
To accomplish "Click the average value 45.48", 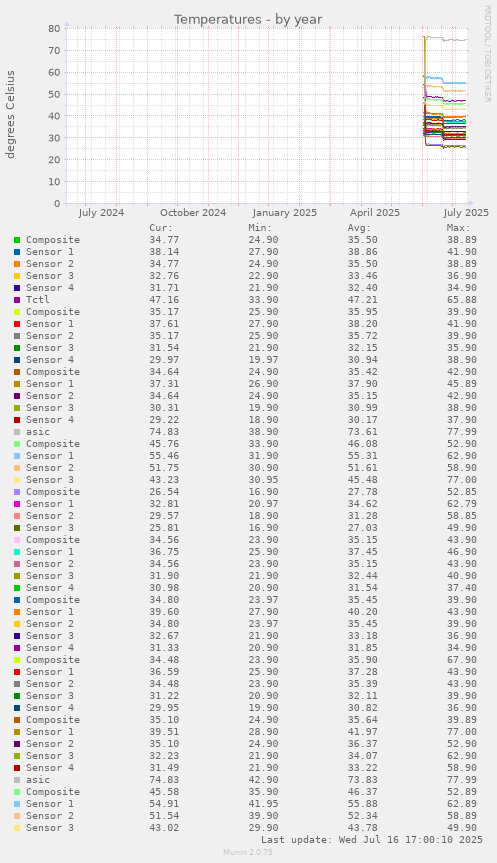I will coord(363,480).
